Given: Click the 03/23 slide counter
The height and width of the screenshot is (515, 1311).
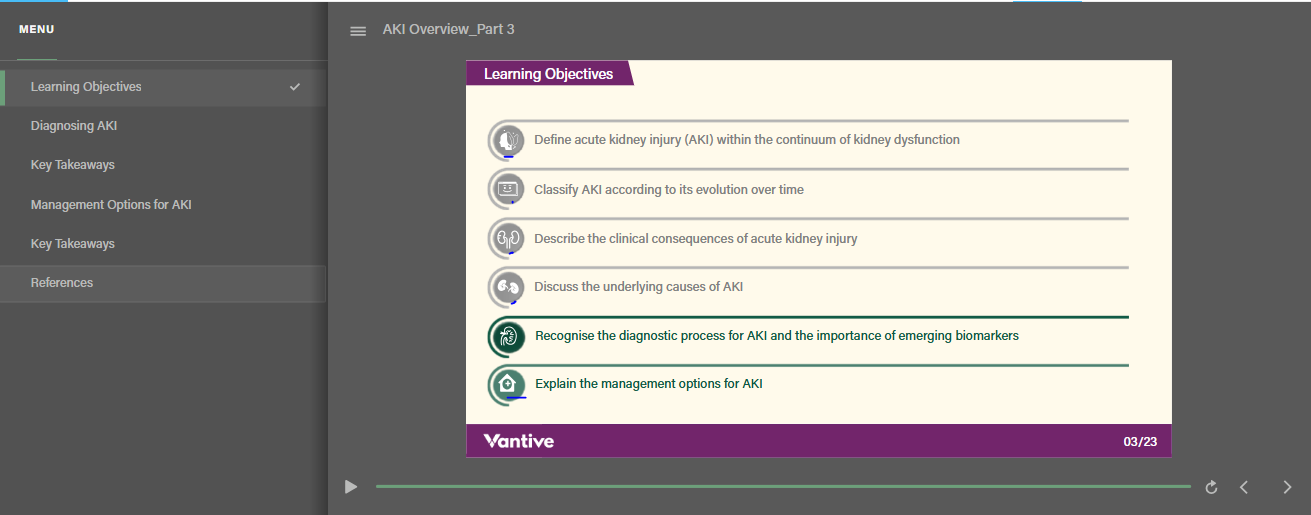Looking at the screenshot, I should pyautogui.click(x=1140, y=441).
